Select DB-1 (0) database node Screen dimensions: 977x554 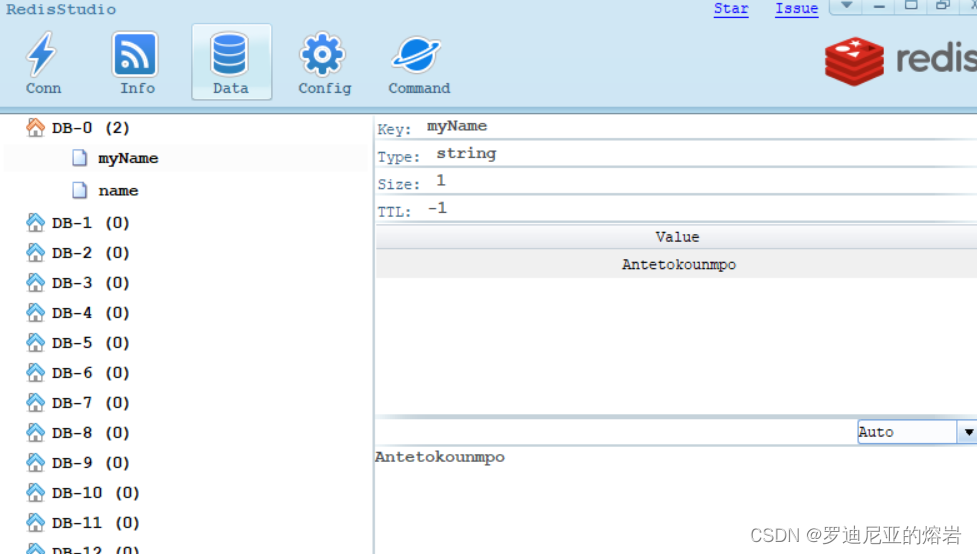click(x=90, y=222)
